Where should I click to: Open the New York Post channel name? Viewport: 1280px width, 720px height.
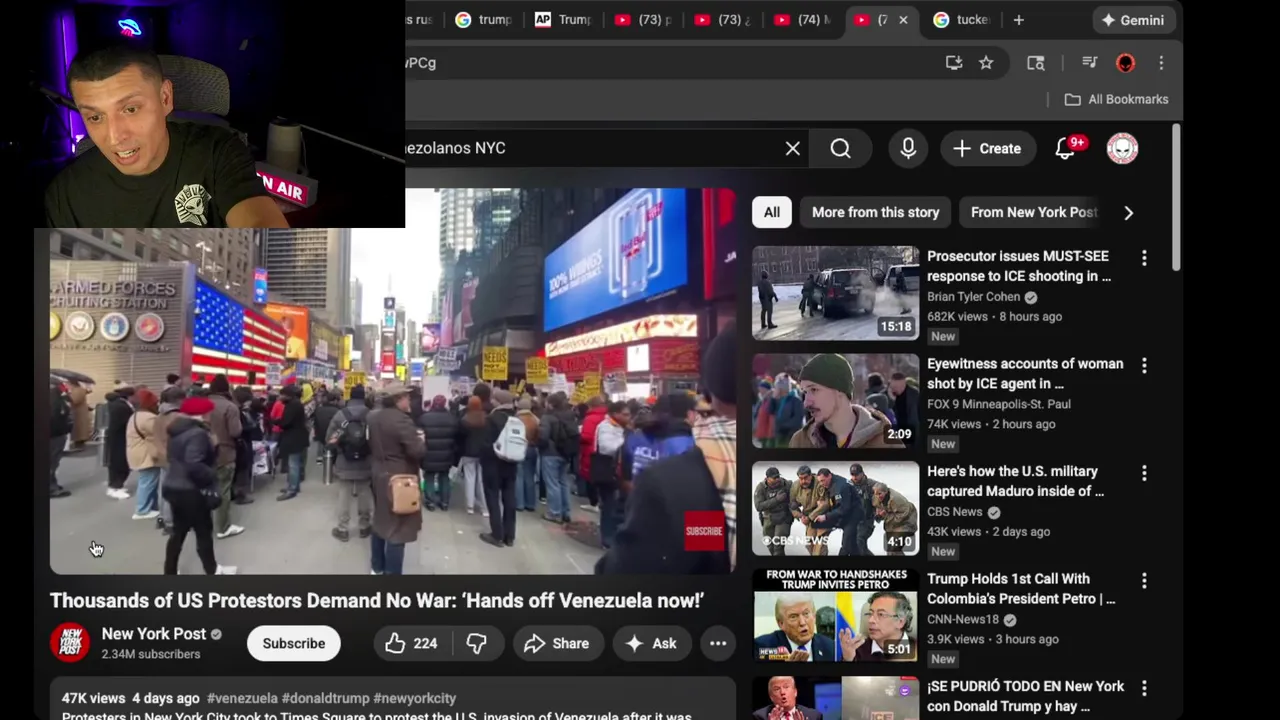point(153,634)
